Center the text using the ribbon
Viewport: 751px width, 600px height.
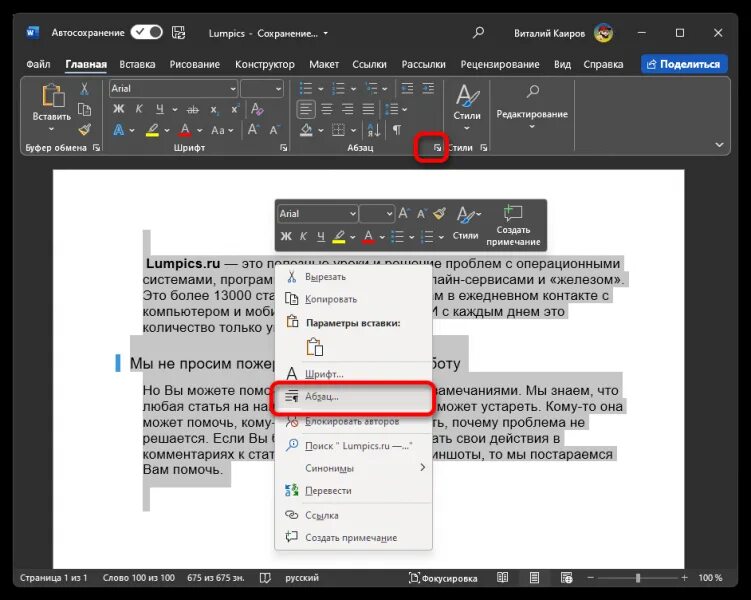coord(327,110)
